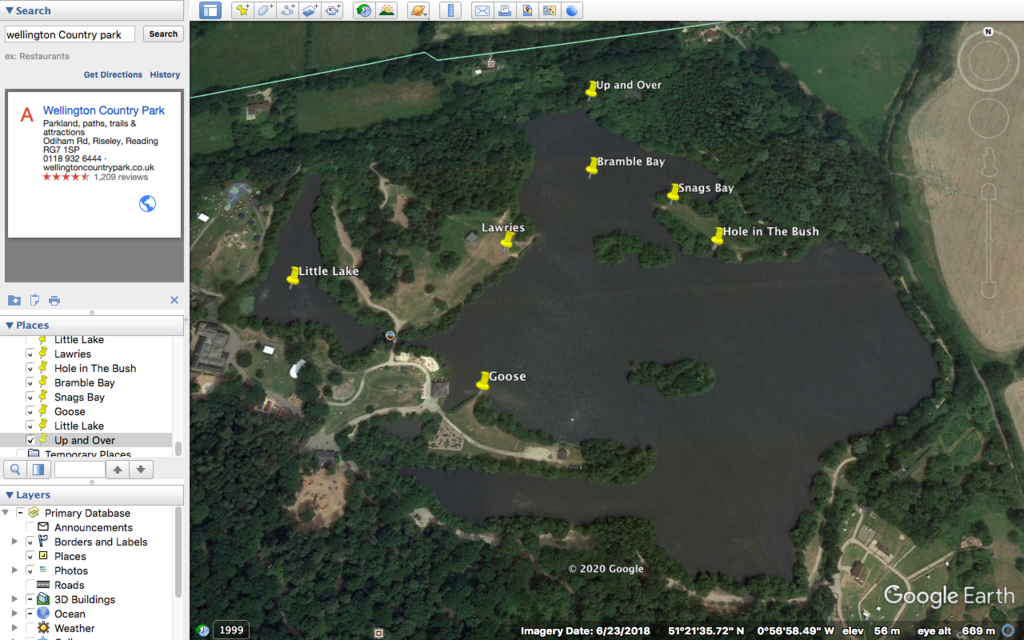Screen dimensions: 1024x640
Task: Expand the 3D Buildings layer group
Action: (14, 600)
